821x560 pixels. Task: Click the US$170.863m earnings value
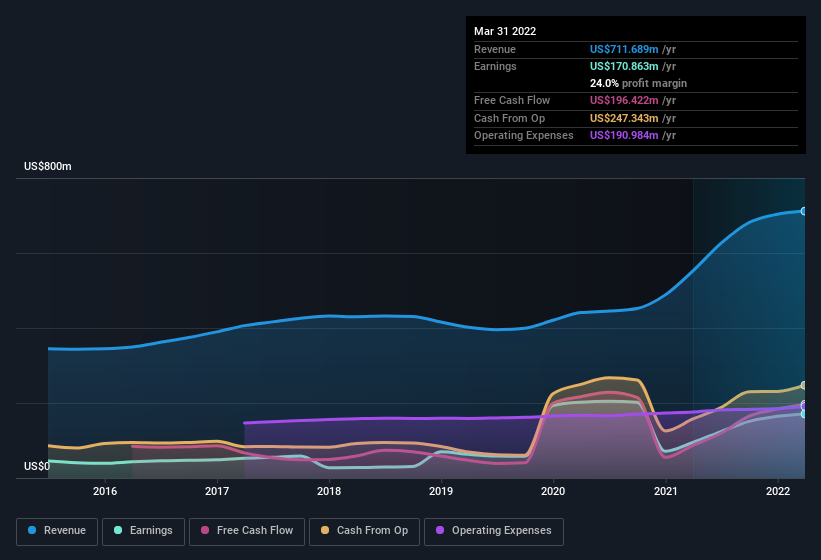coord(624,66)
